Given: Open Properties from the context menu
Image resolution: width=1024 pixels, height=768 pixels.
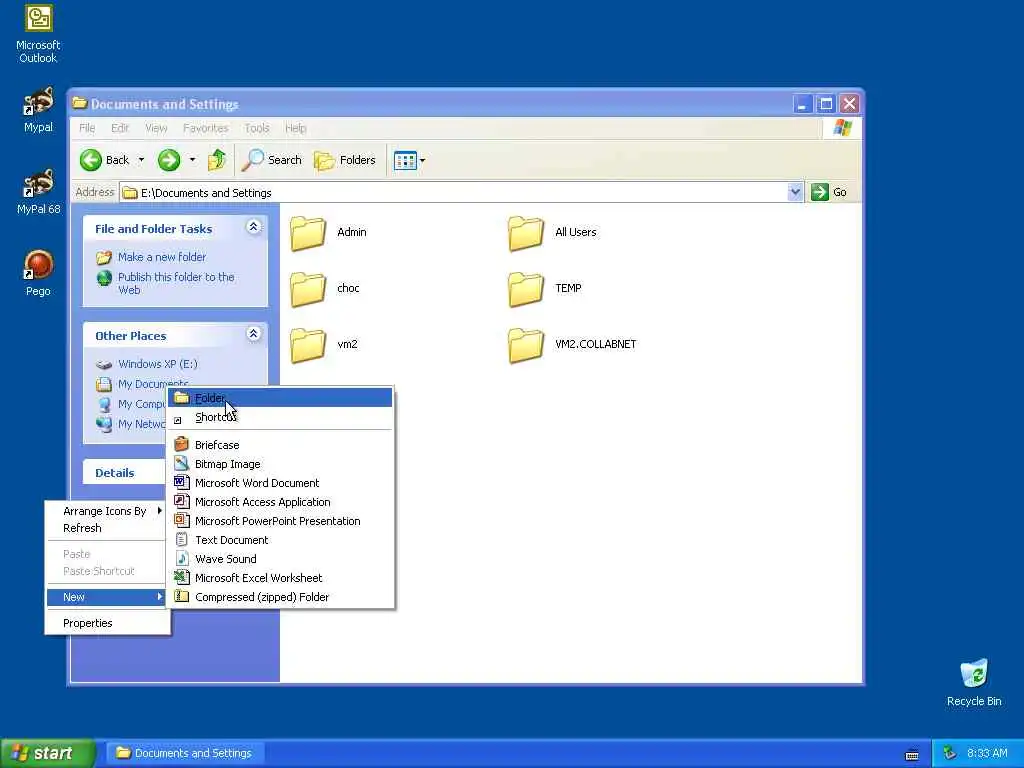Looking at the screenshot, I should tap(107, 623).
